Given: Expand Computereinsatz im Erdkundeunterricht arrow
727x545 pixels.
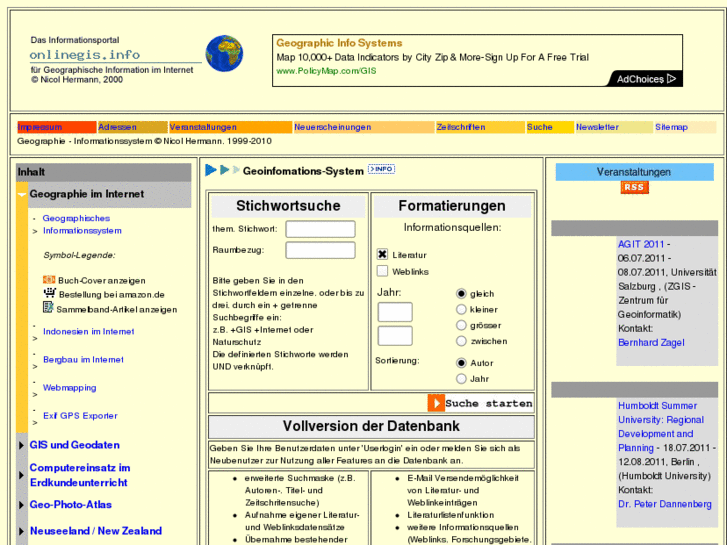Looking at the screenshot, I should click(x=21, y=475).
